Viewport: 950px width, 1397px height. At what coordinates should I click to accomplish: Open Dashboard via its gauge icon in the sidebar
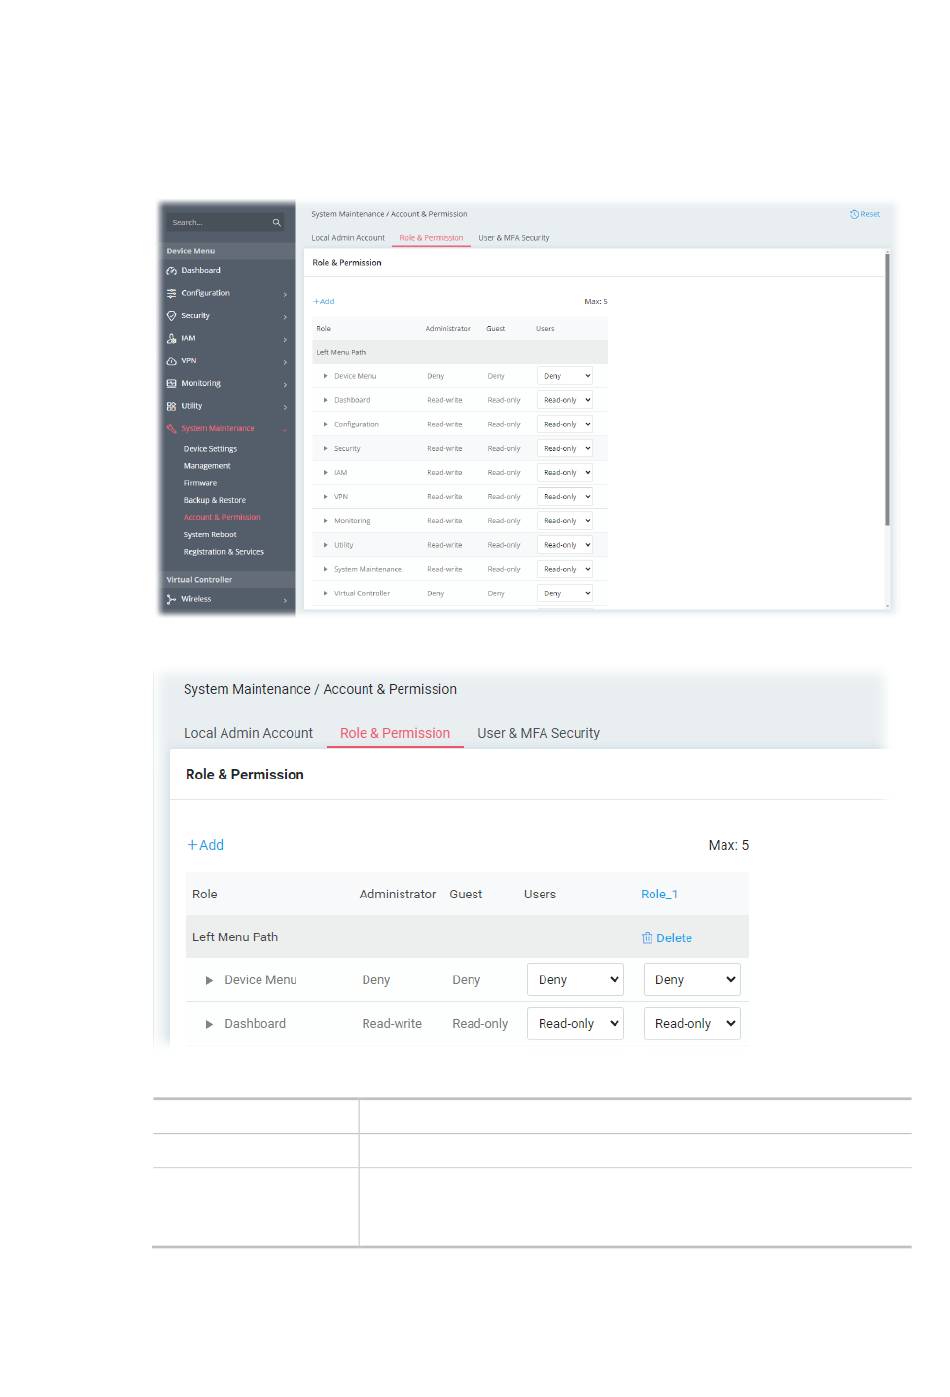click(x=171, y=271)
